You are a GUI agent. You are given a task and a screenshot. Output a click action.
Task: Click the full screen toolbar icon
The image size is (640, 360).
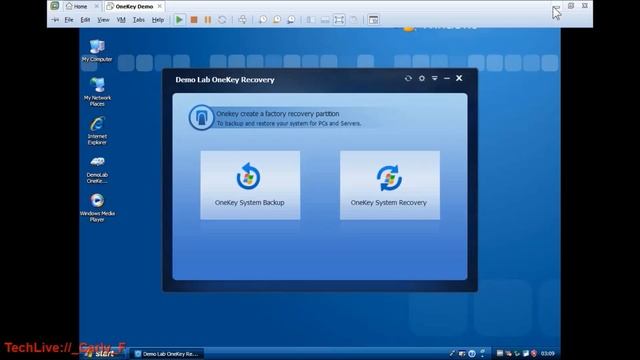point(339,20)
